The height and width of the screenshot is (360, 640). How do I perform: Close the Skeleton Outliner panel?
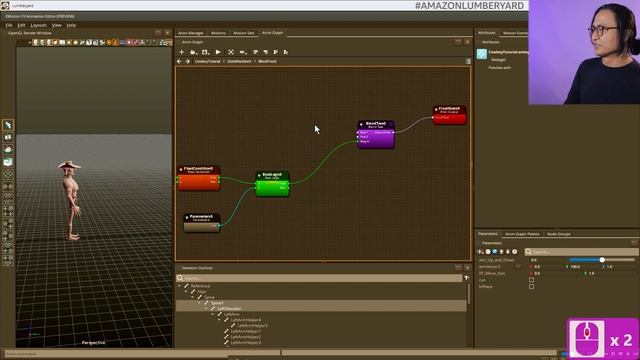(x=467, y=268)
